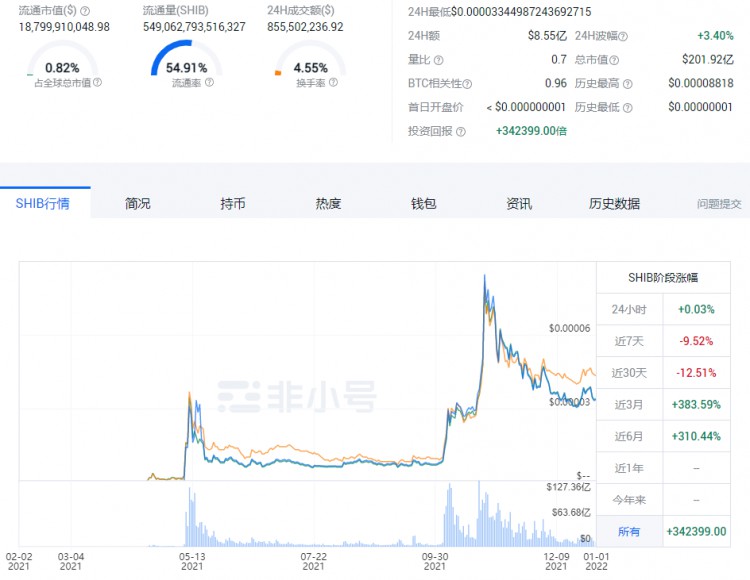Click the +0.03% 24-hour change value
Screen dimensions: 750x580
click(696, 309)
